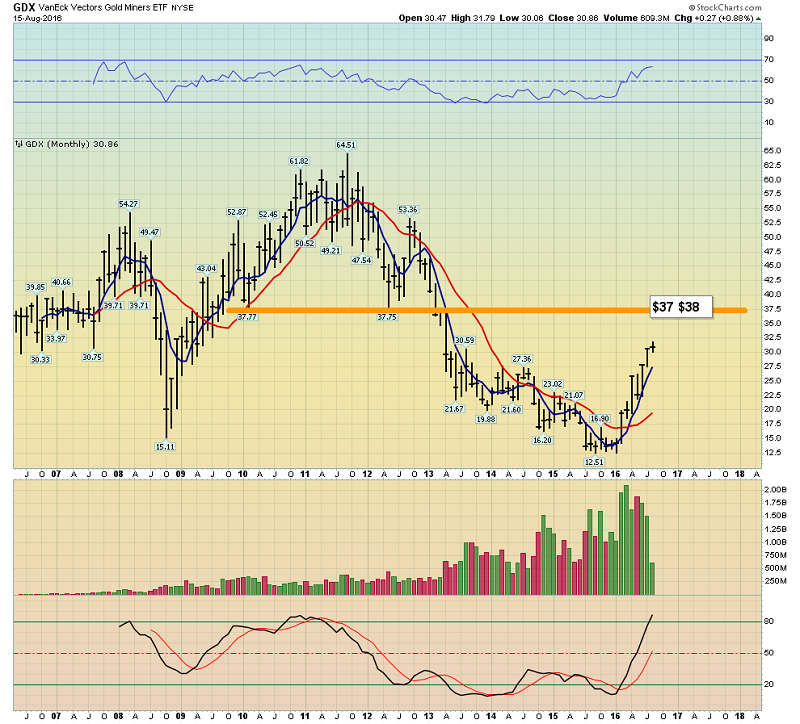Click the 27.36 price label
800x724 pixels.
(521, 359)
